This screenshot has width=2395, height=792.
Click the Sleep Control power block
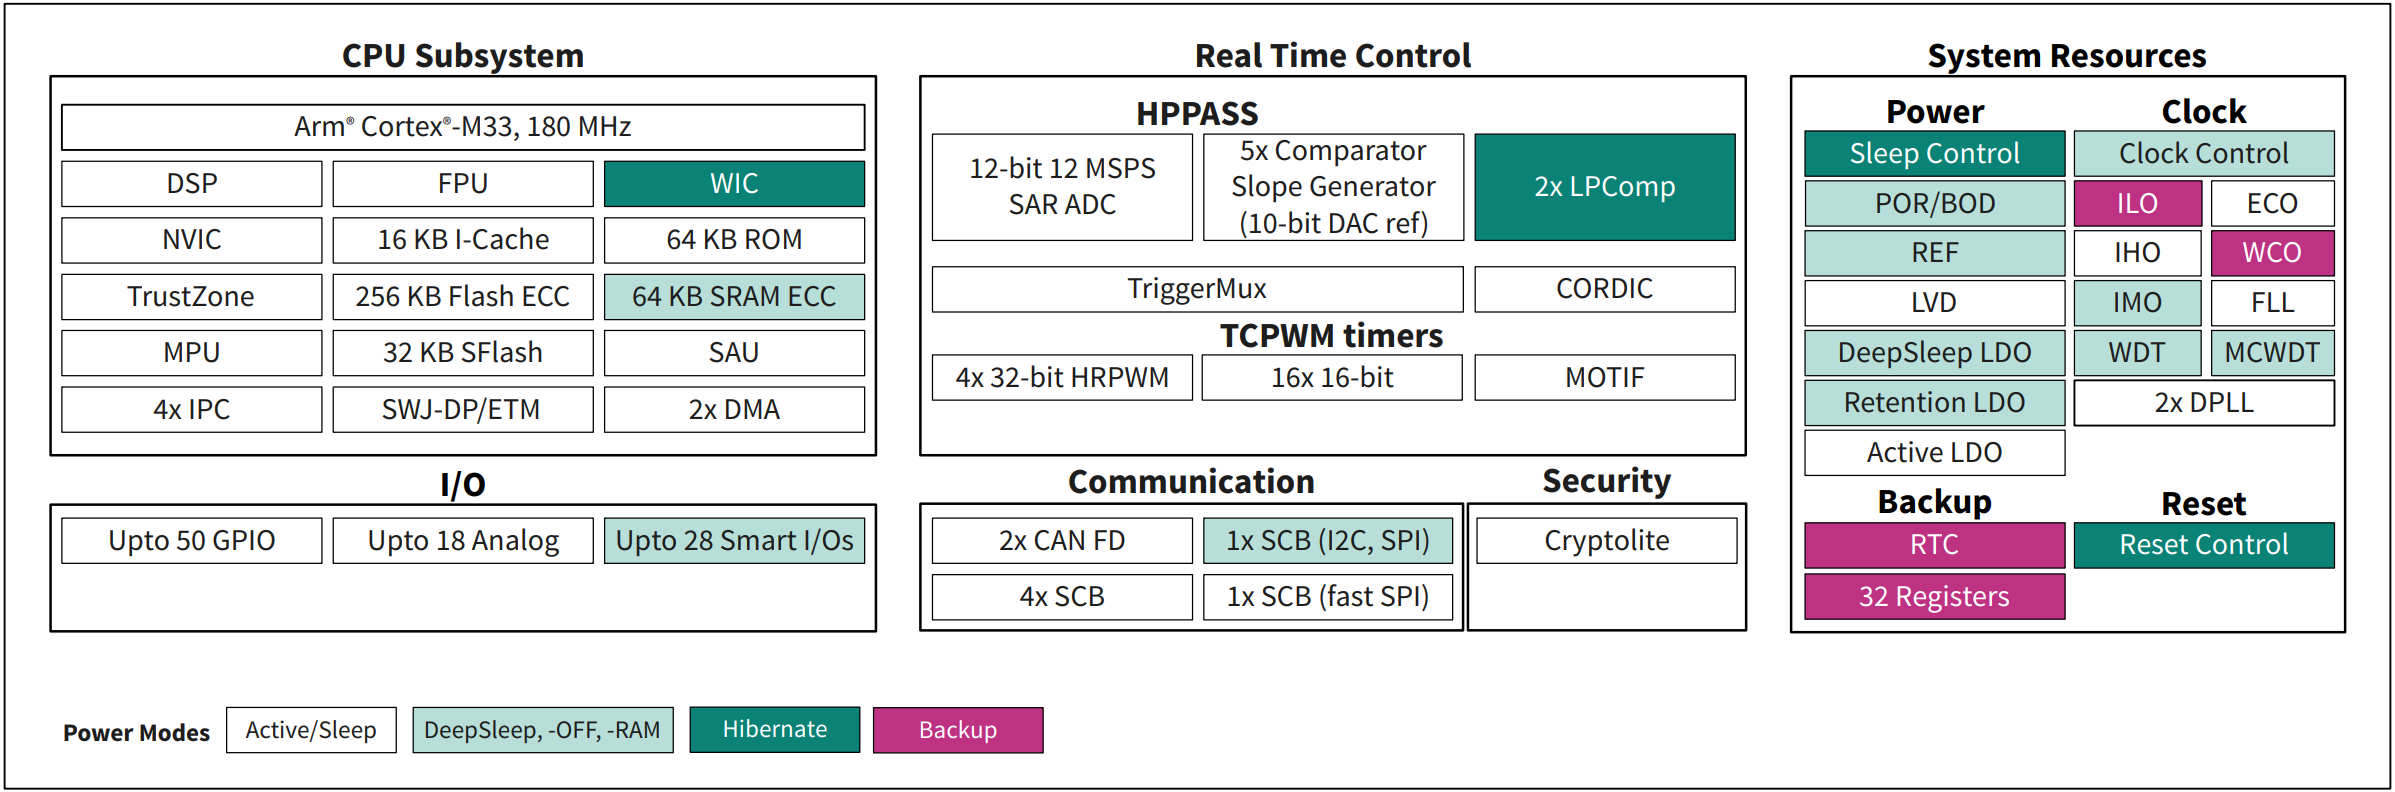point(1934,154)
